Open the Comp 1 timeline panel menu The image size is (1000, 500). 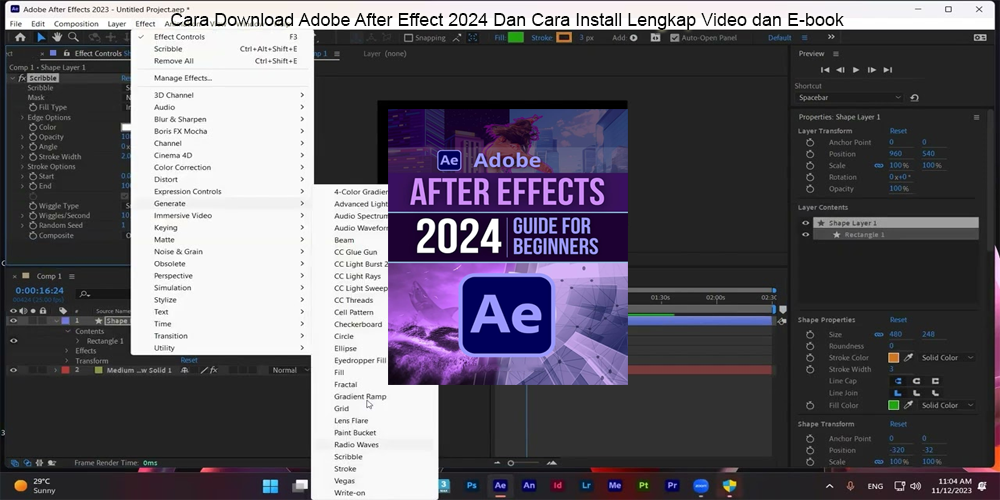click(72, 276)
